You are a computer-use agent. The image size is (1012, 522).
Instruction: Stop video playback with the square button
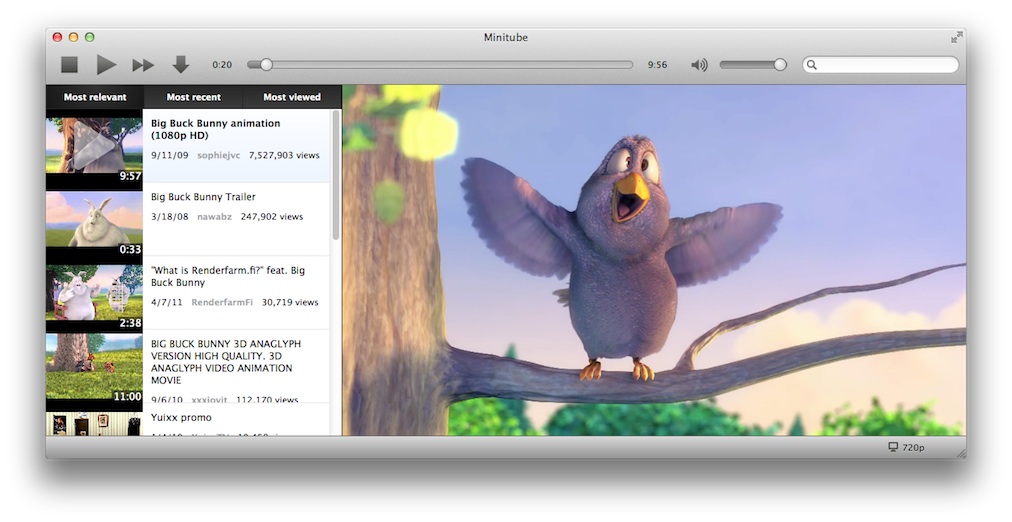[x=69, y=65]
